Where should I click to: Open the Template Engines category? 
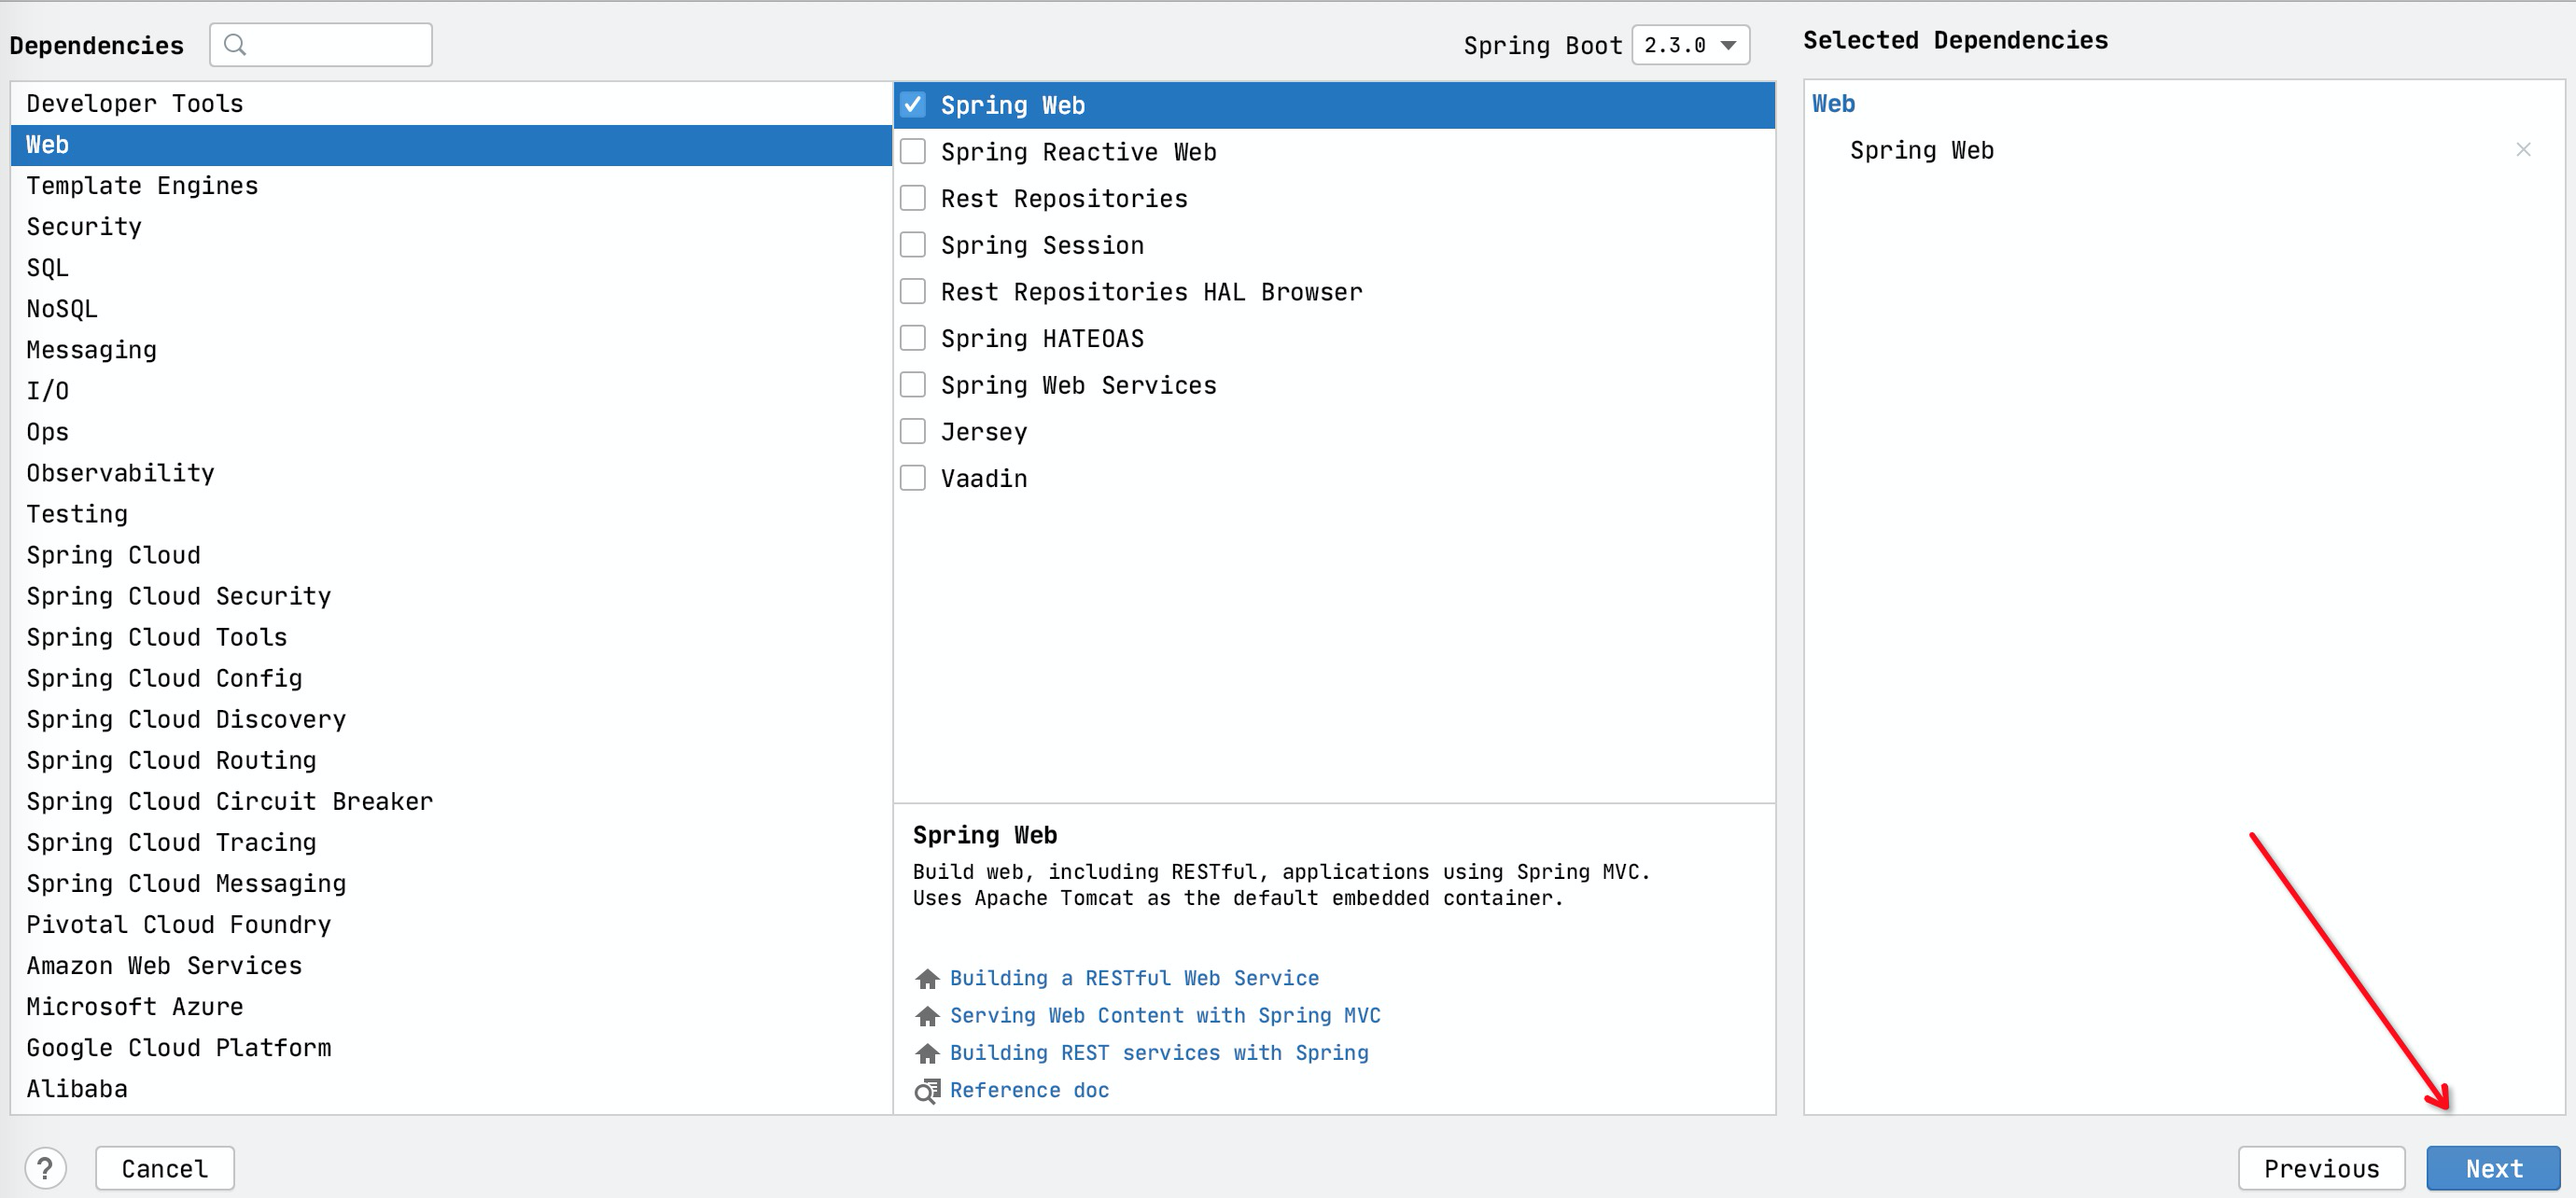click(451, 186)
